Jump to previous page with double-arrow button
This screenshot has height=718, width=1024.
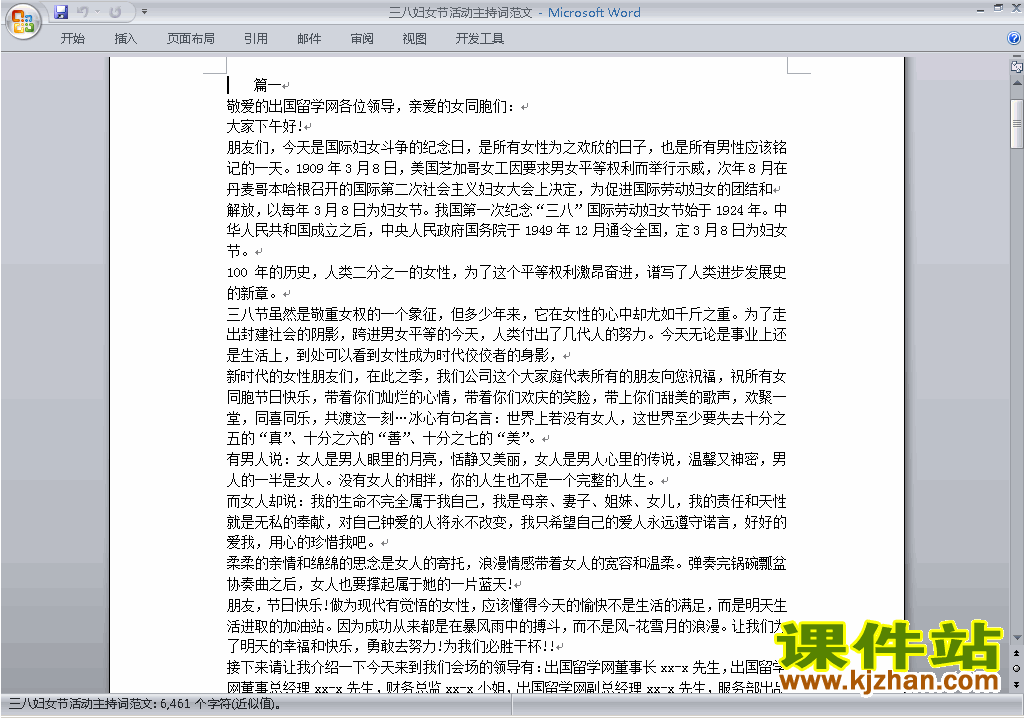[x=1017, y=653]
